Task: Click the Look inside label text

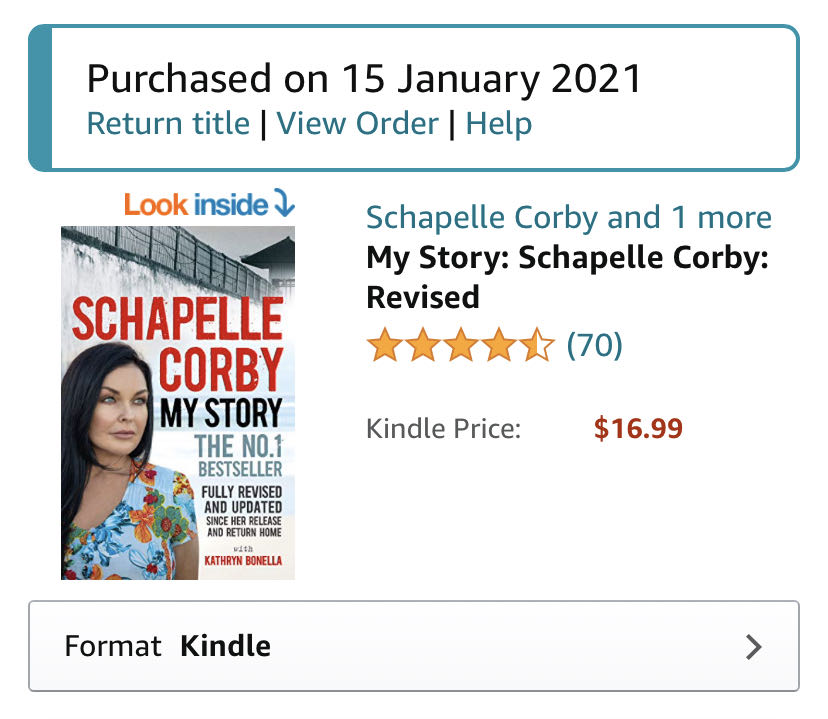Action: pos(195,204)
